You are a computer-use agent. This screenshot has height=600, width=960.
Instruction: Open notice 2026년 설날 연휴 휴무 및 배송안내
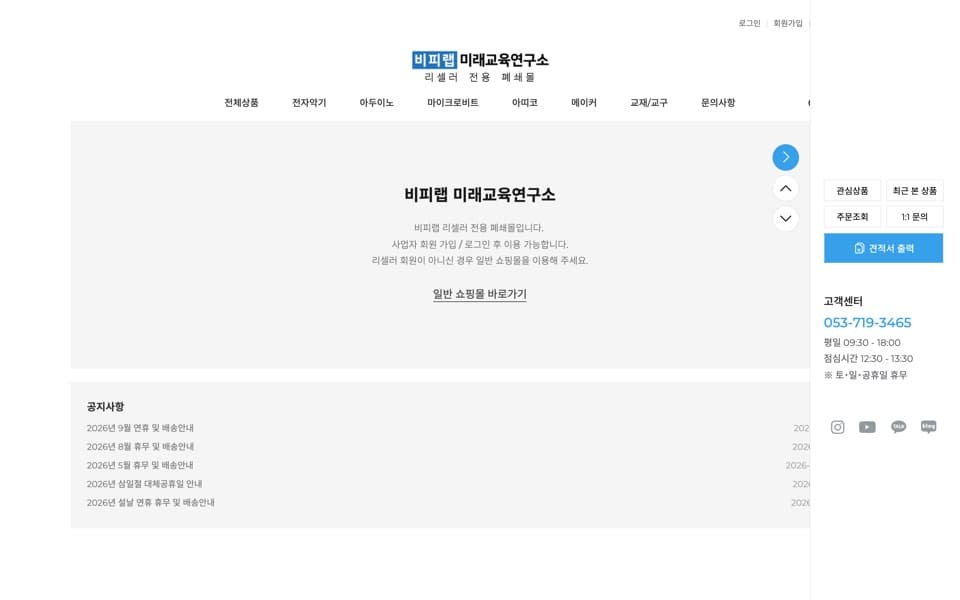(151, 503)
